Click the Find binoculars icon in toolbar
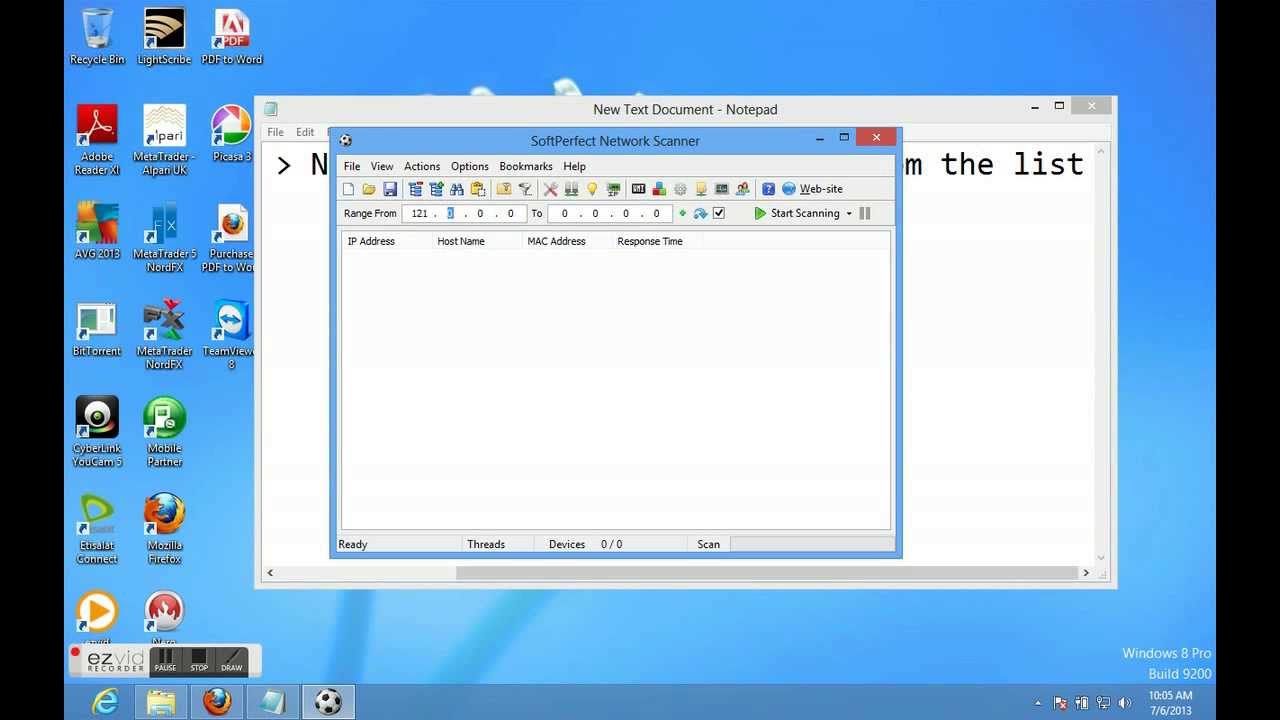Screen dimensions: 1280x720 (457, 189)
